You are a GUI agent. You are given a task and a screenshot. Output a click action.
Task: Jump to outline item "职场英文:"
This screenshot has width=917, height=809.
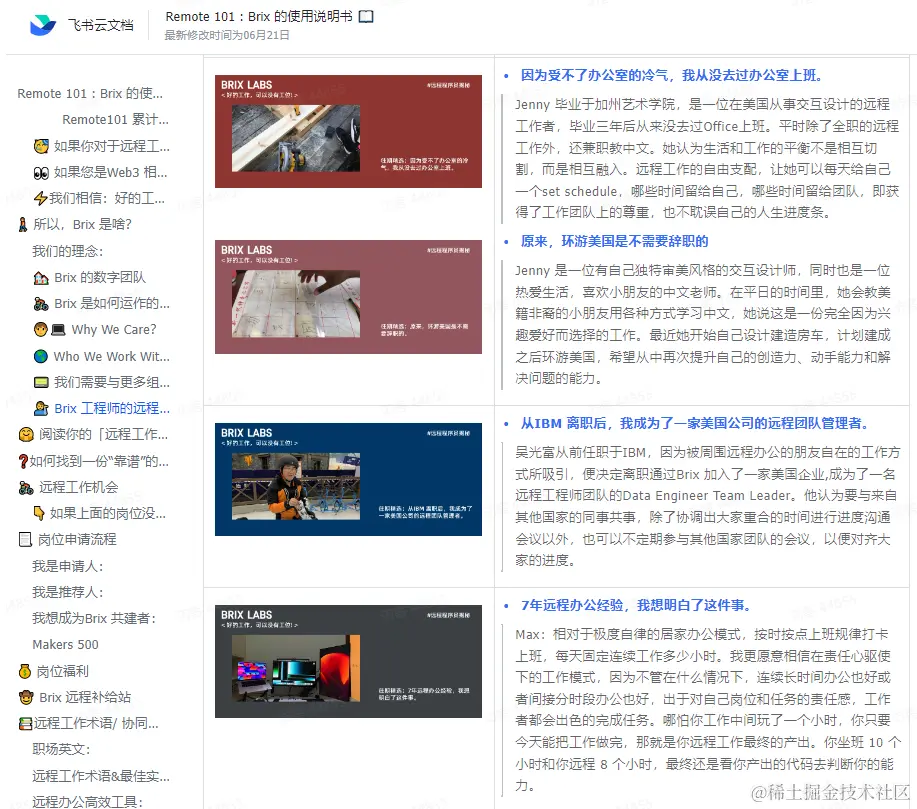click(x=61, y=749)
